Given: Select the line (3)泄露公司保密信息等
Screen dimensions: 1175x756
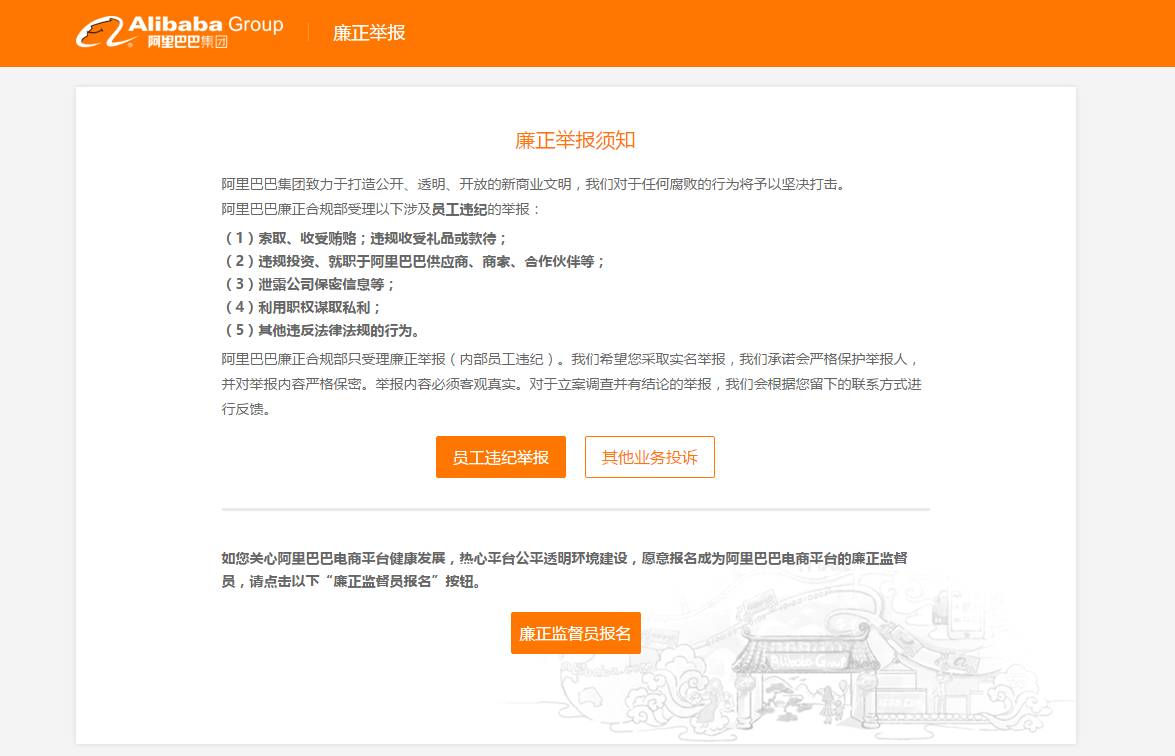Looking at the screenshot, I should click(309, 285).
